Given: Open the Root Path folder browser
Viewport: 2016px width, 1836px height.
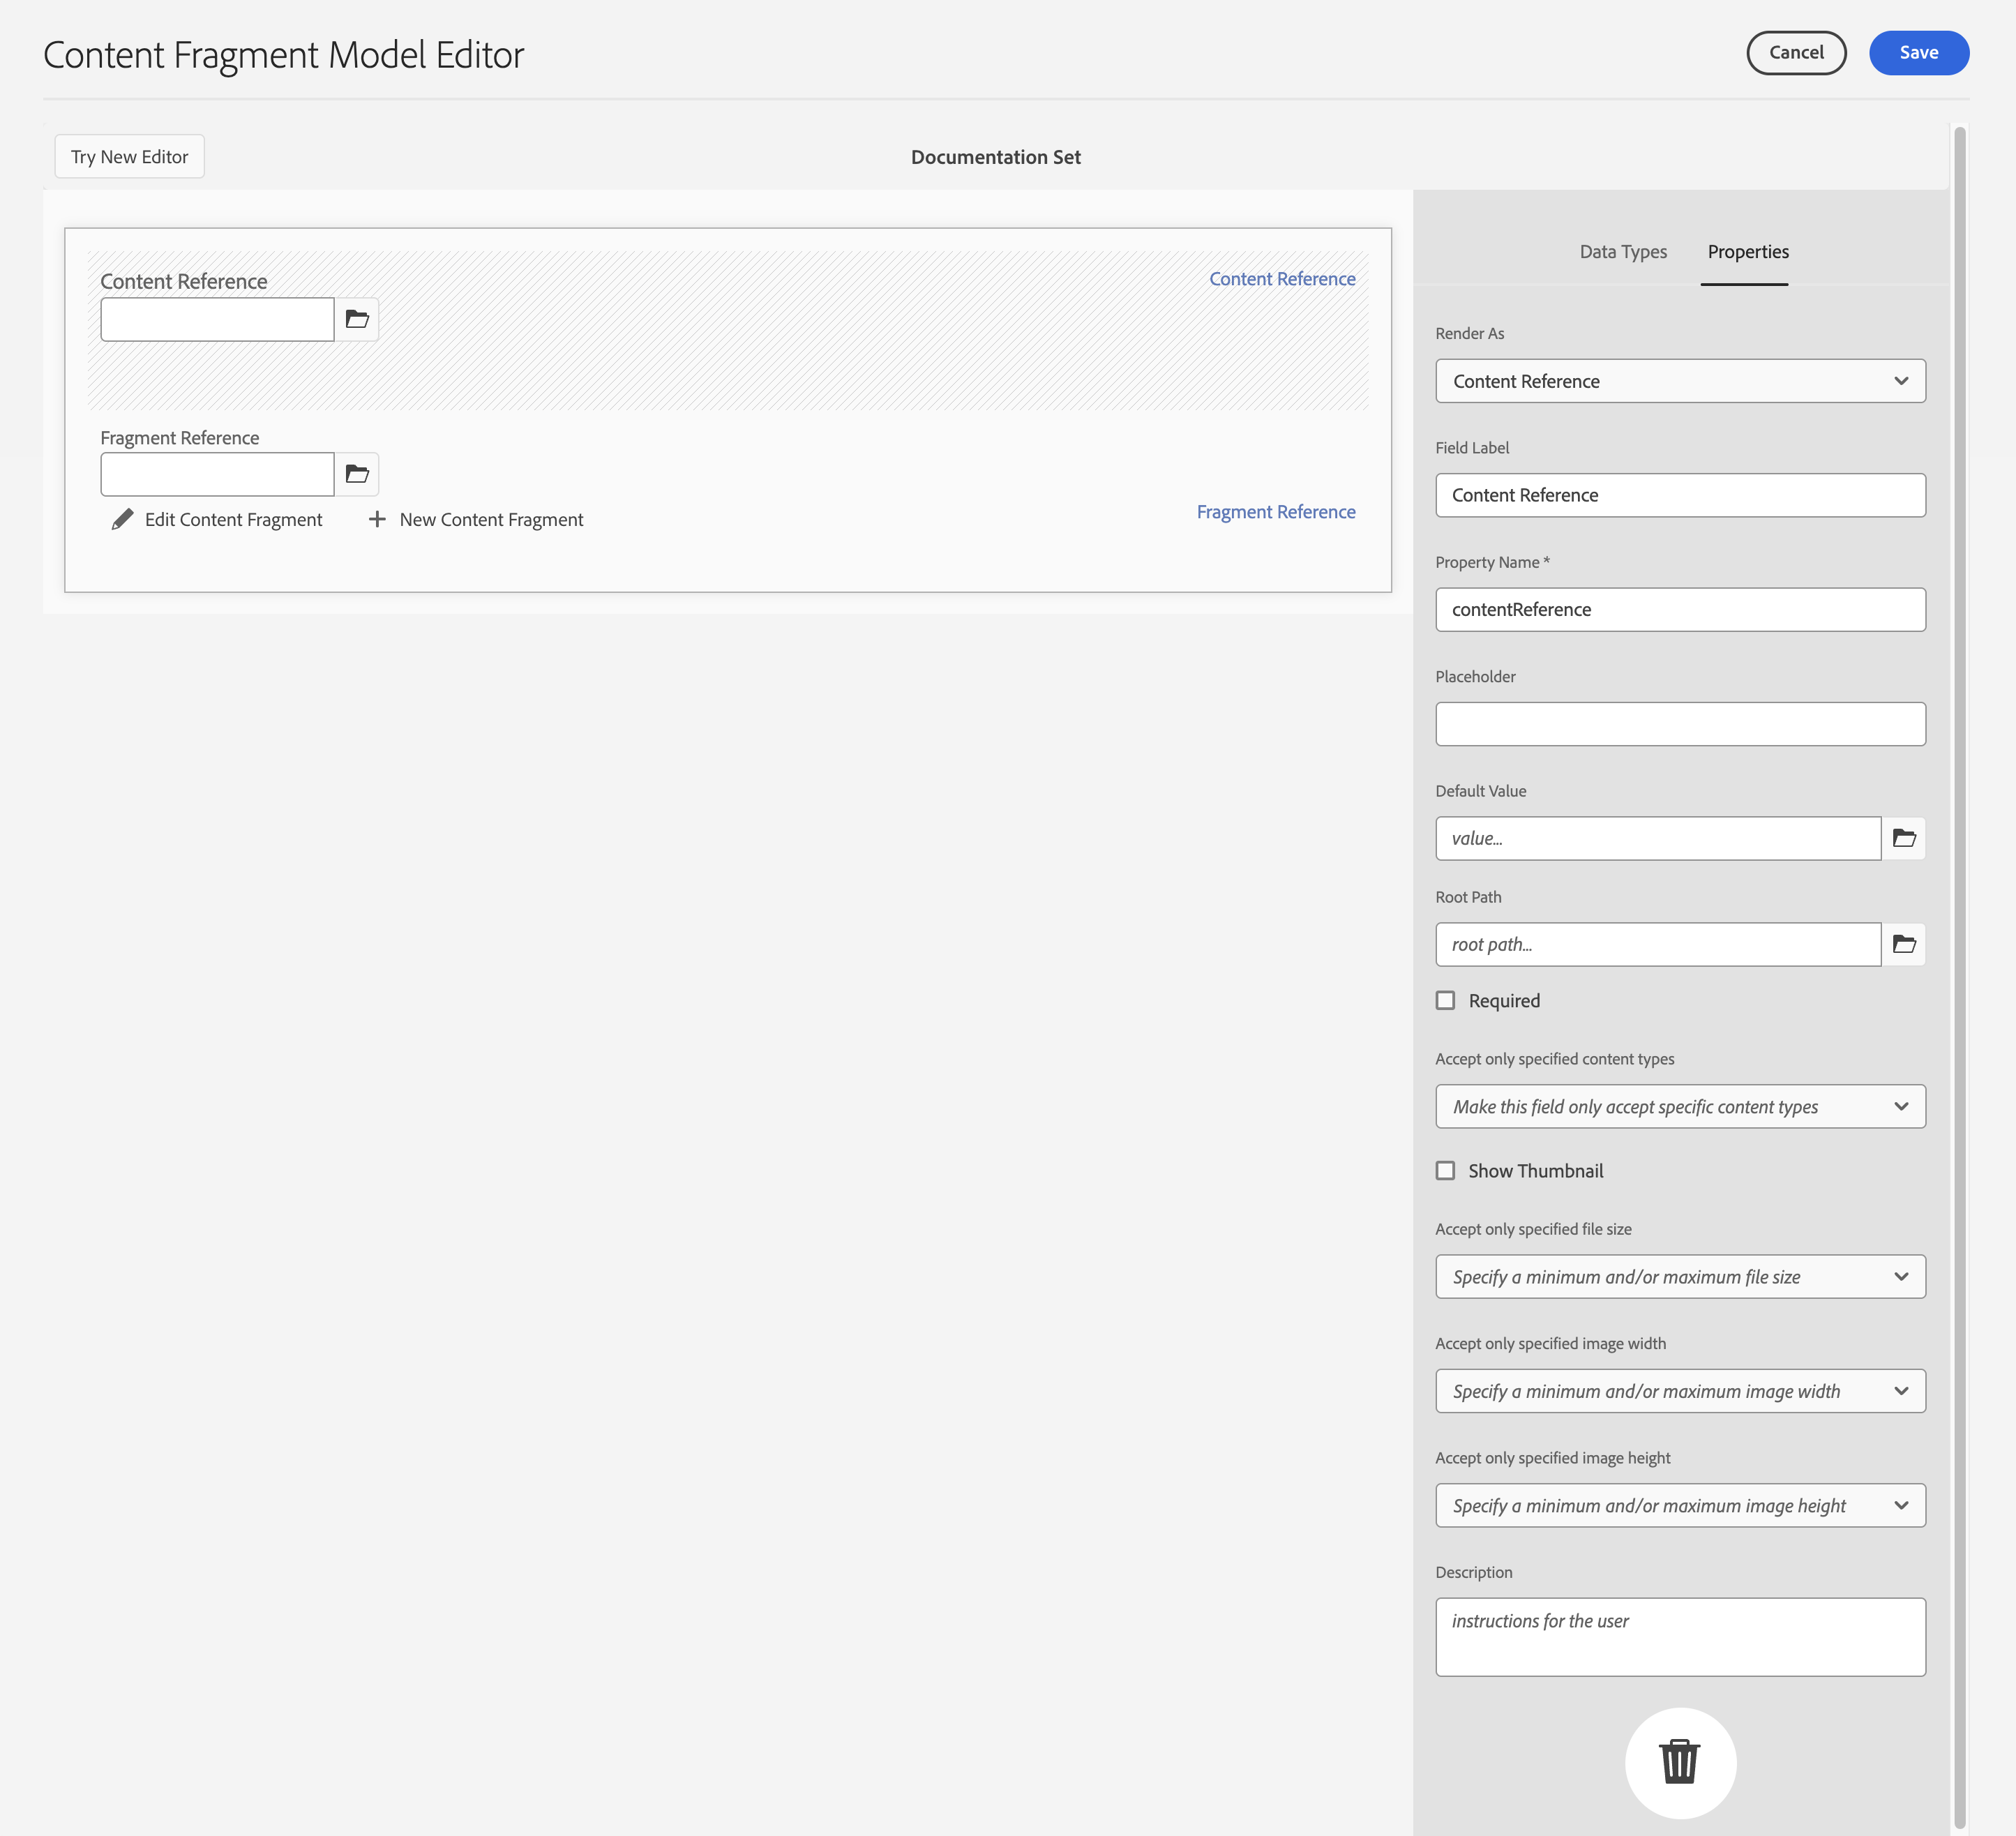Looking at the screenshot, I should pos(1903,944).
